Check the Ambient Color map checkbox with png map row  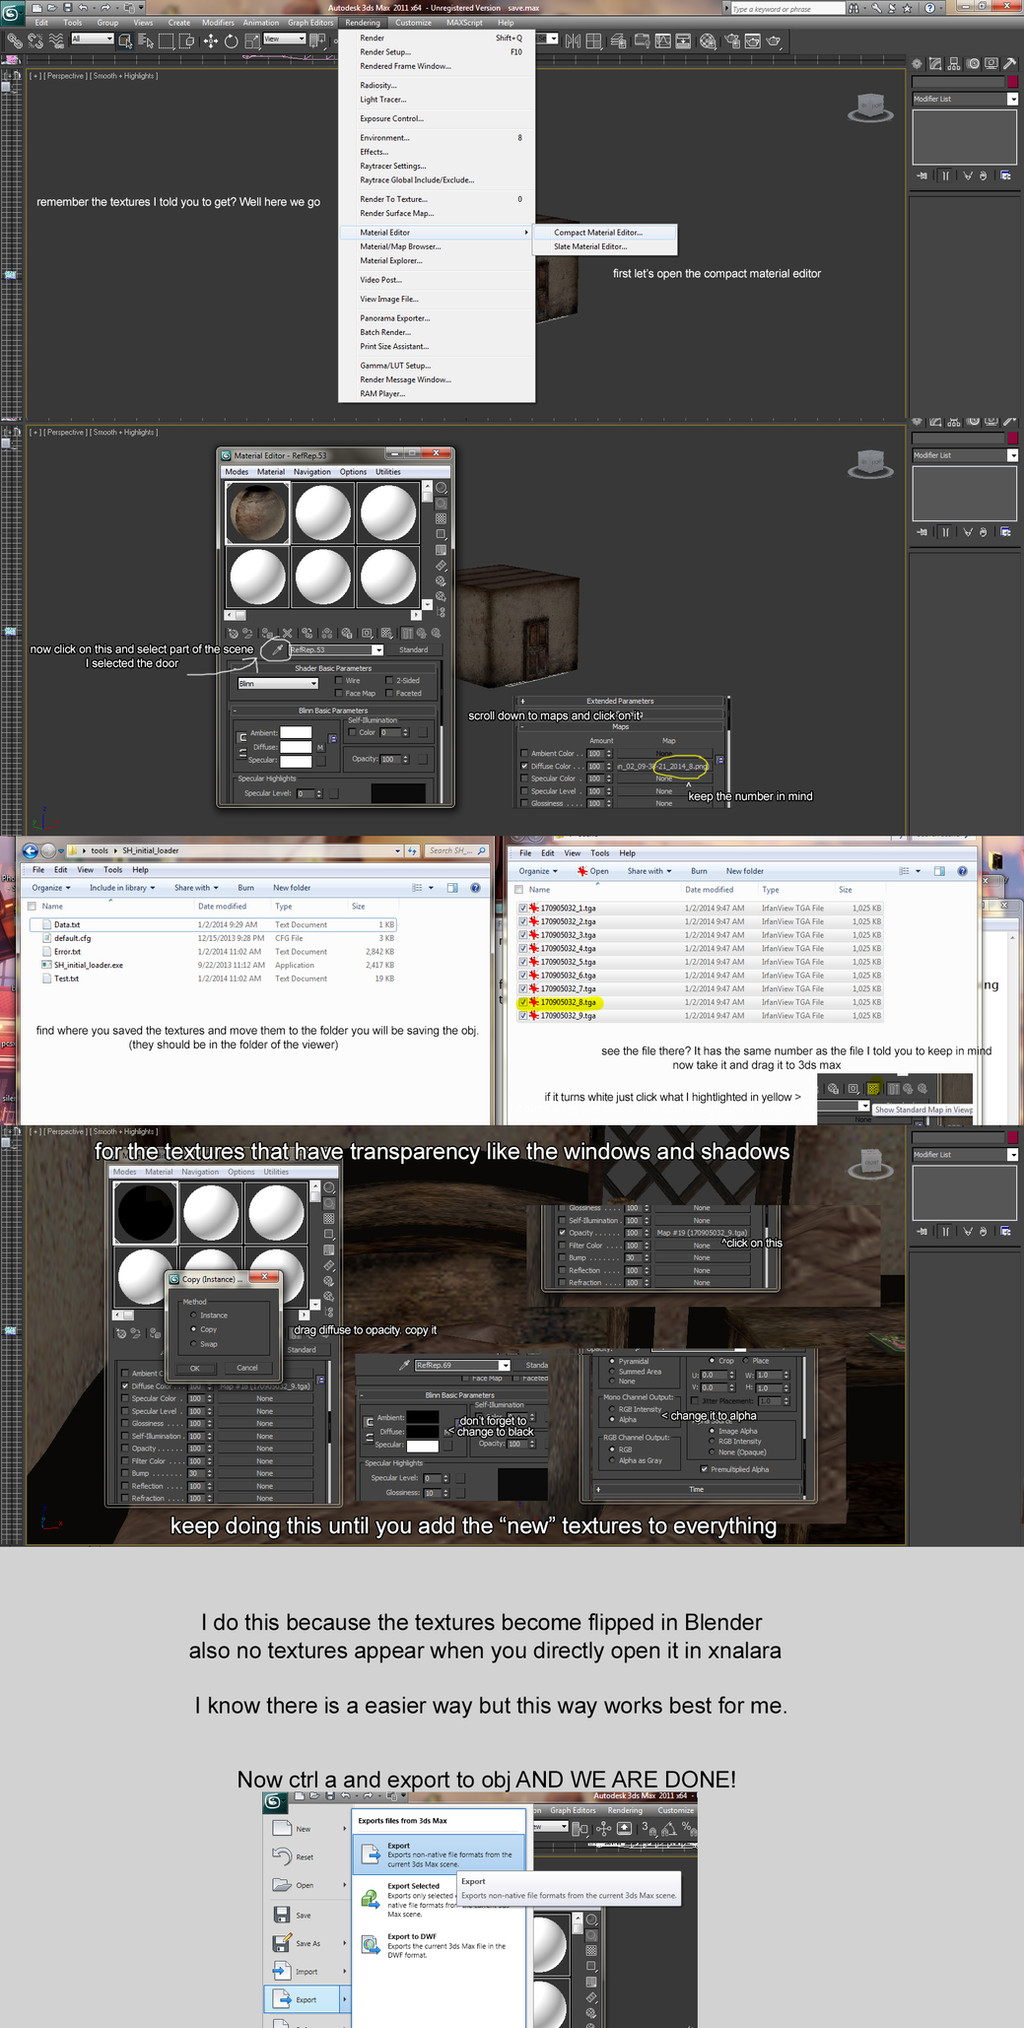[524, 754]
